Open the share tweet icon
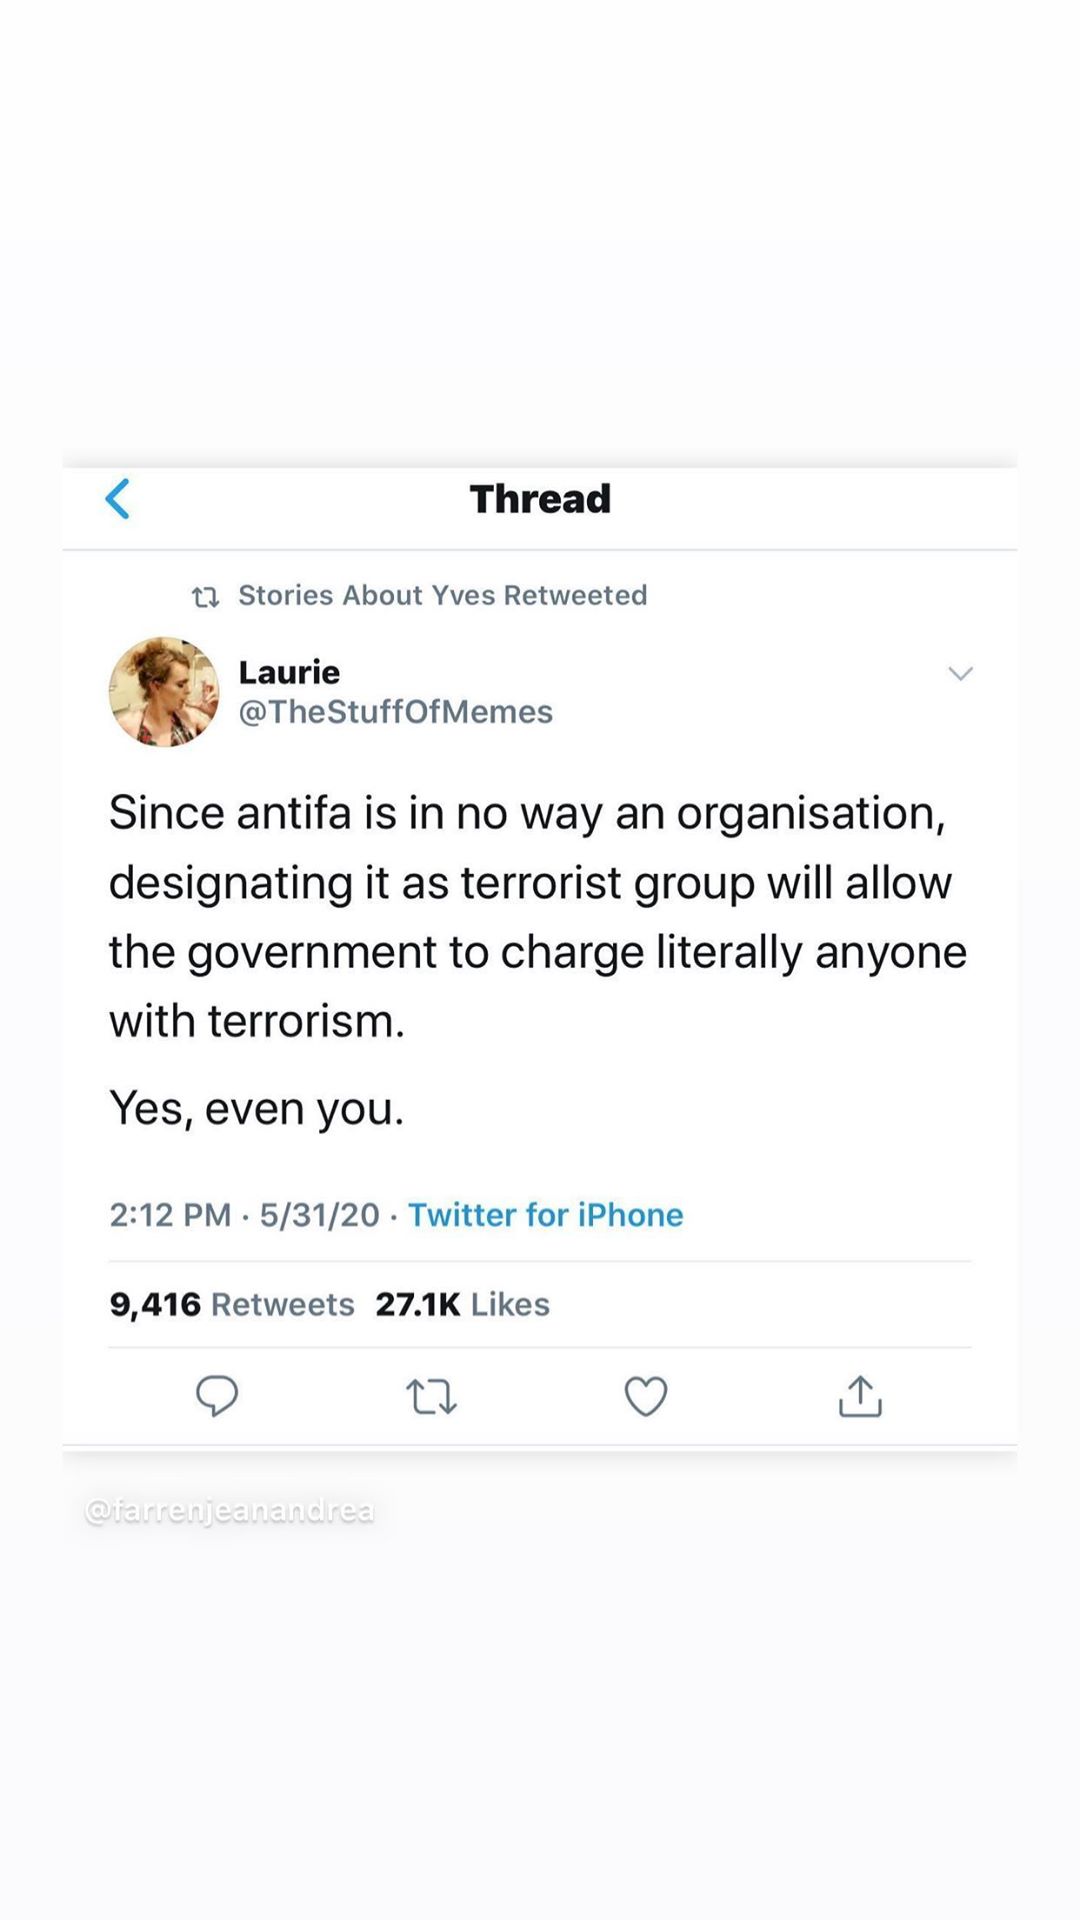The width and height of the screenshot is (1080, 1920). coord(860,1396)
